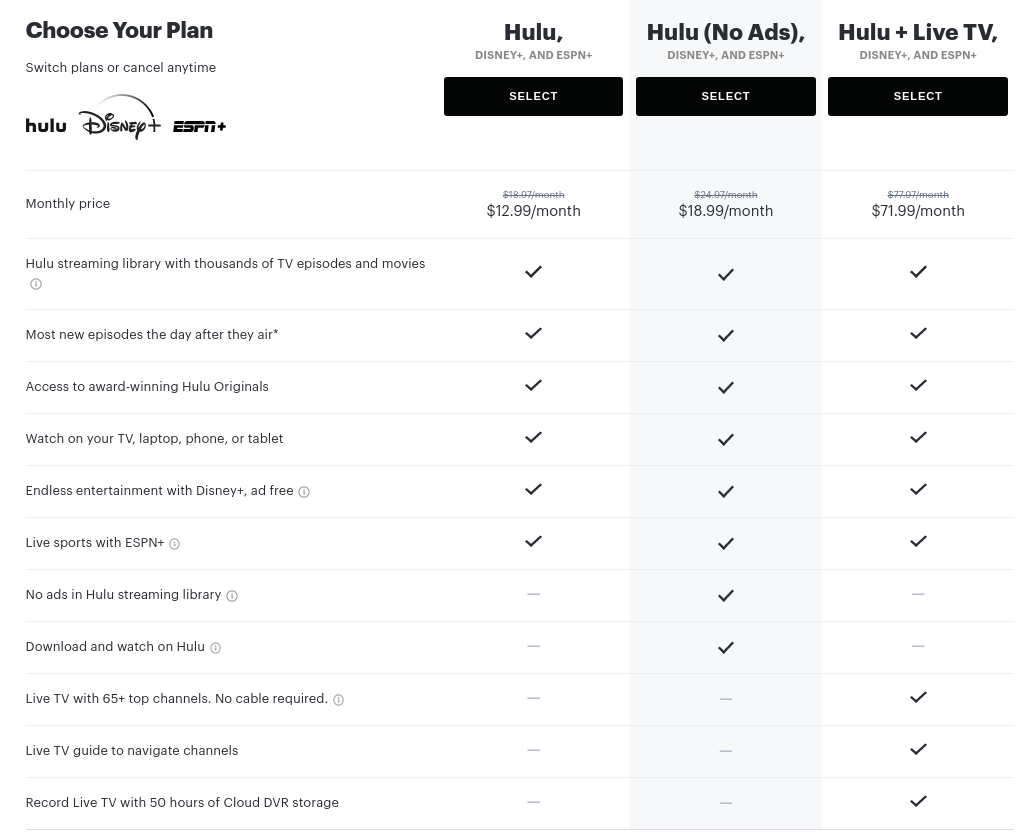Click the ESPN+ logo
Screen dimensions: 1025x840
click(199, 126)
